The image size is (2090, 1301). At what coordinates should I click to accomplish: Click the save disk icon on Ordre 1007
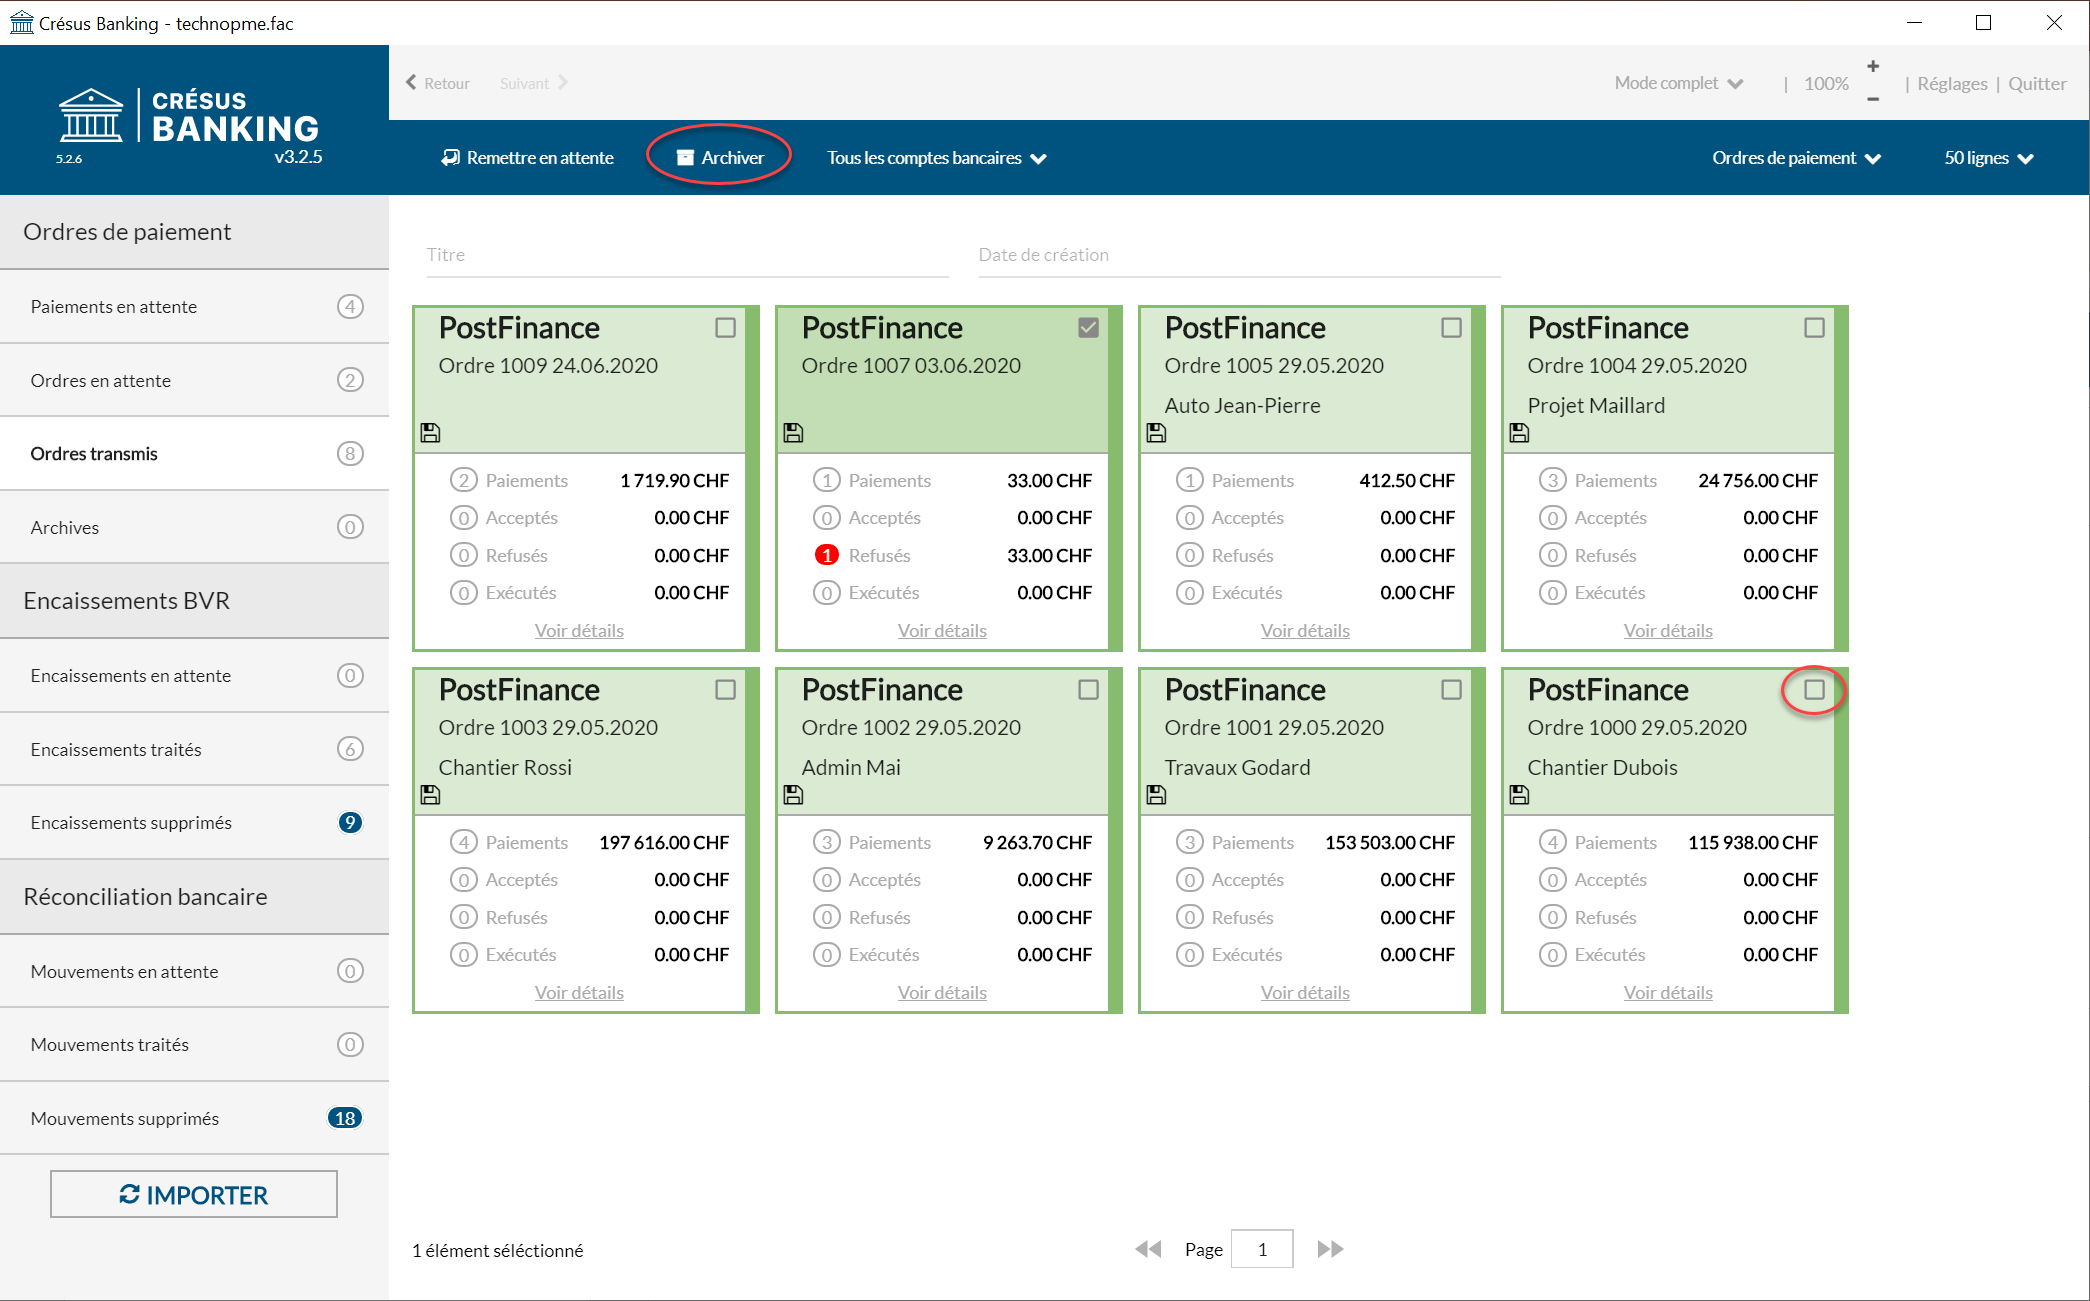(793, 433)
